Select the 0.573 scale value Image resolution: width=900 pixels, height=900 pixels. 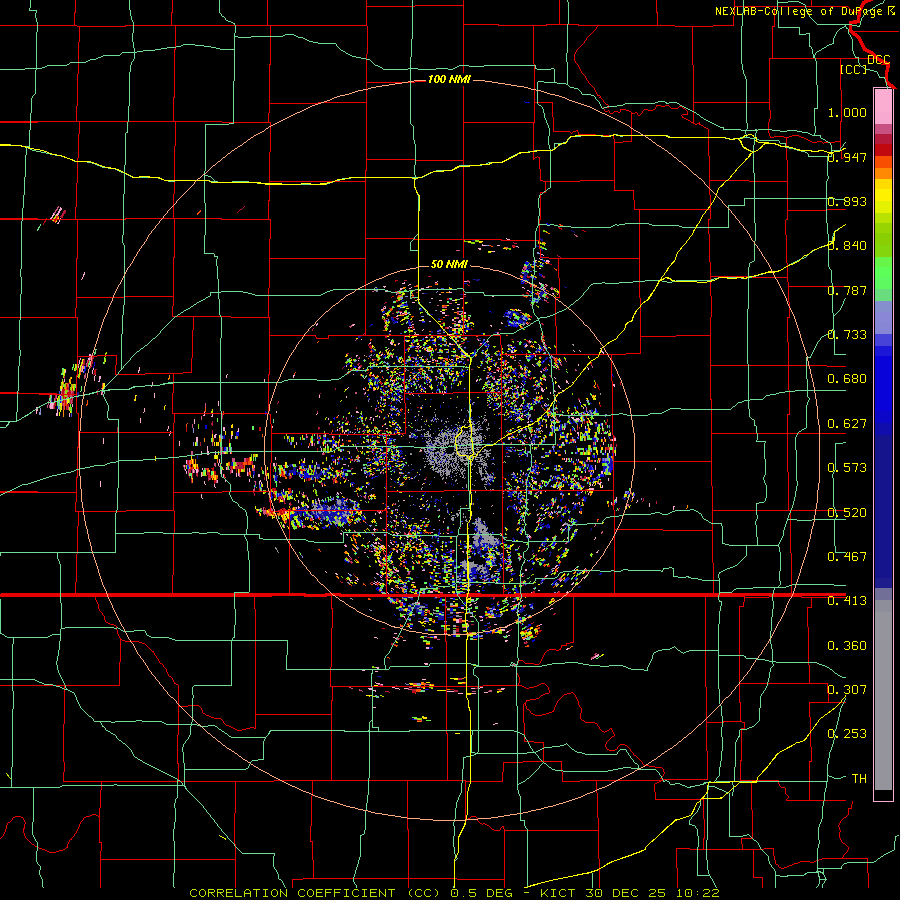[x=847, y=468]
